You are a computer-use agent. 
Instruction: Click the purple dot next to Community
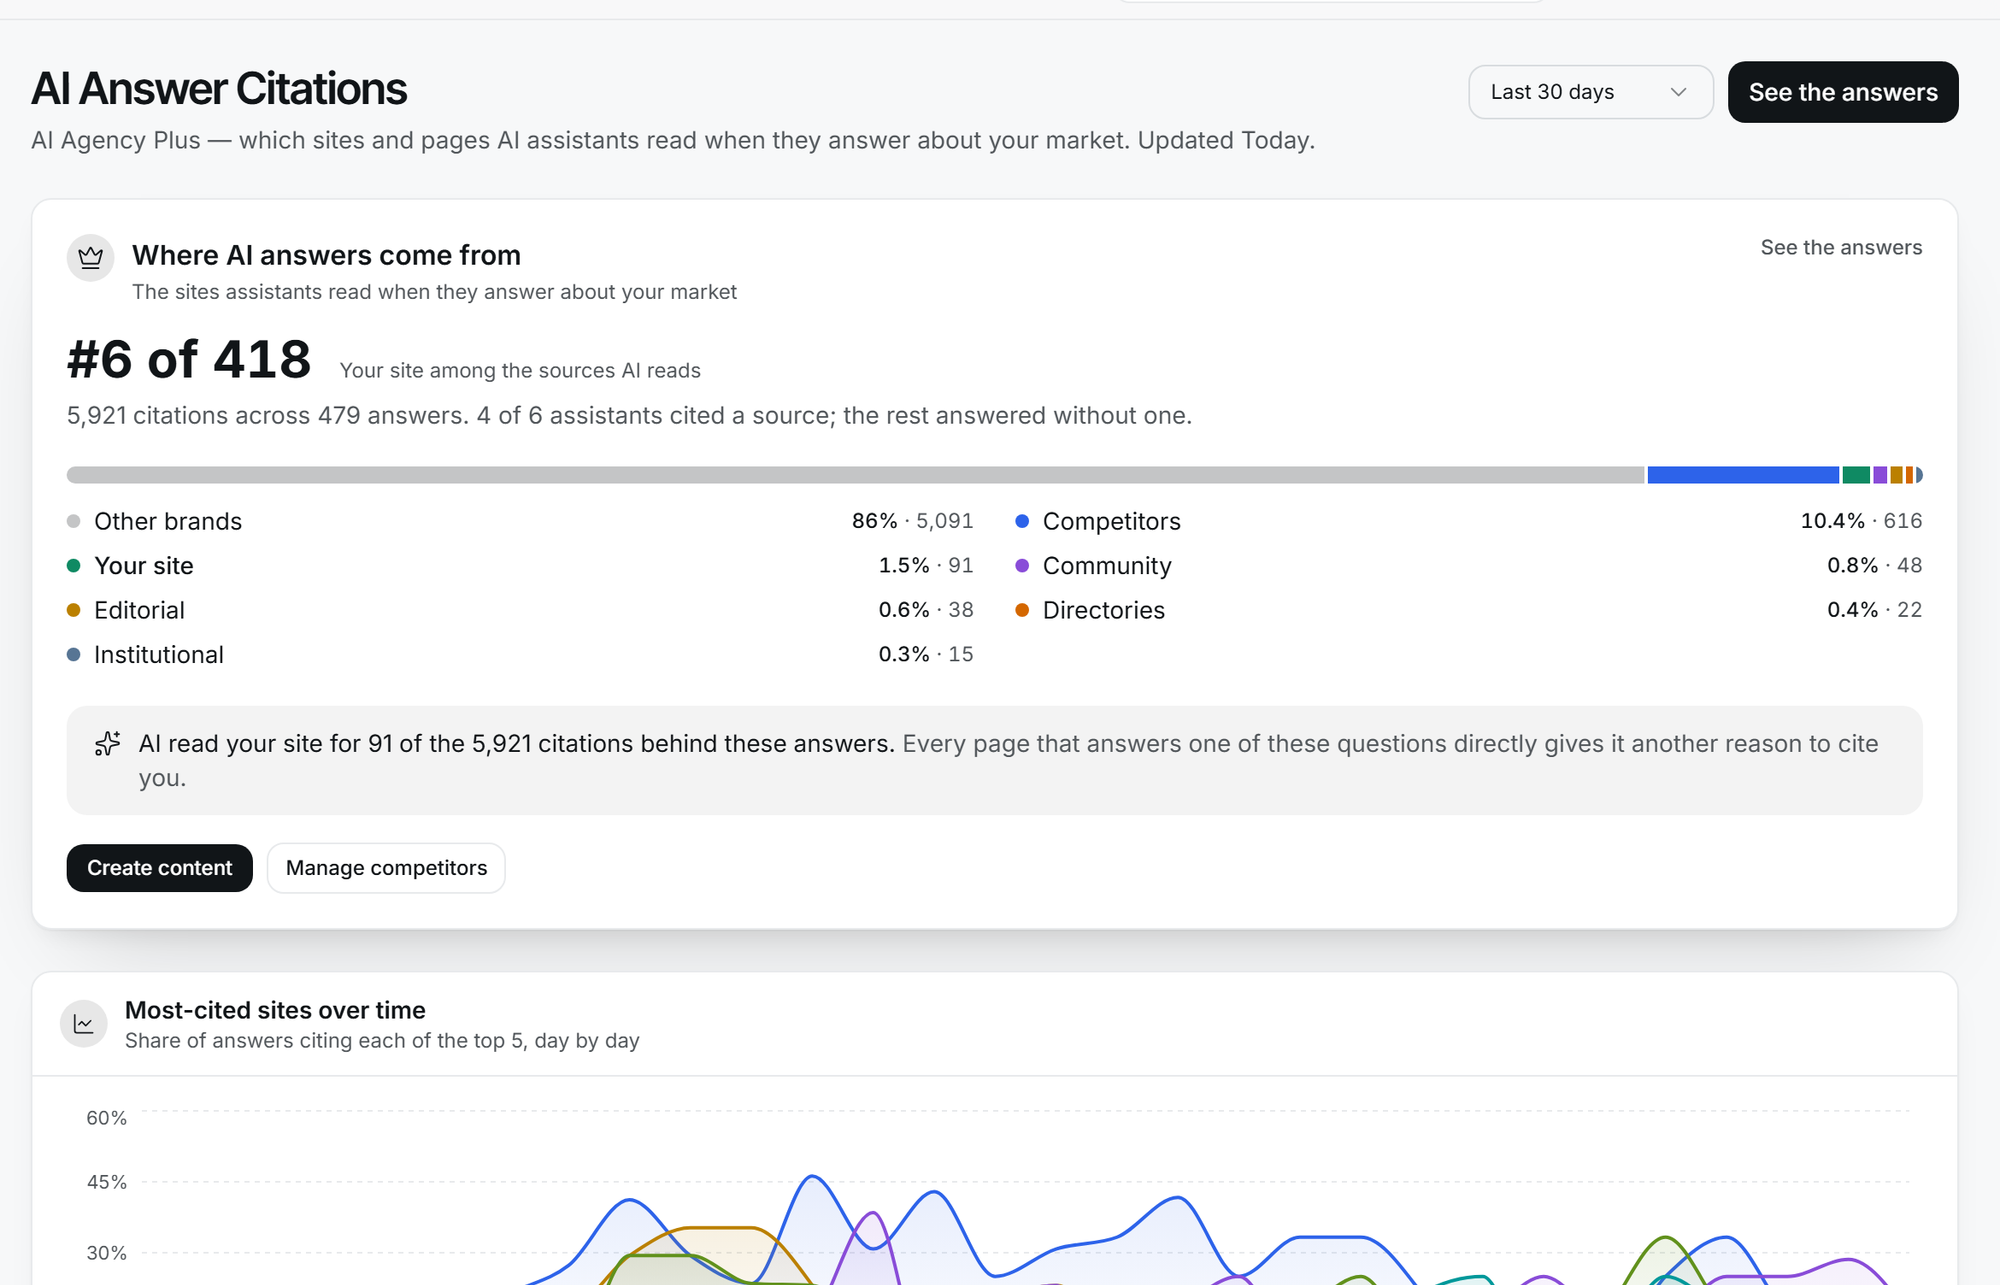(1022, 566)
